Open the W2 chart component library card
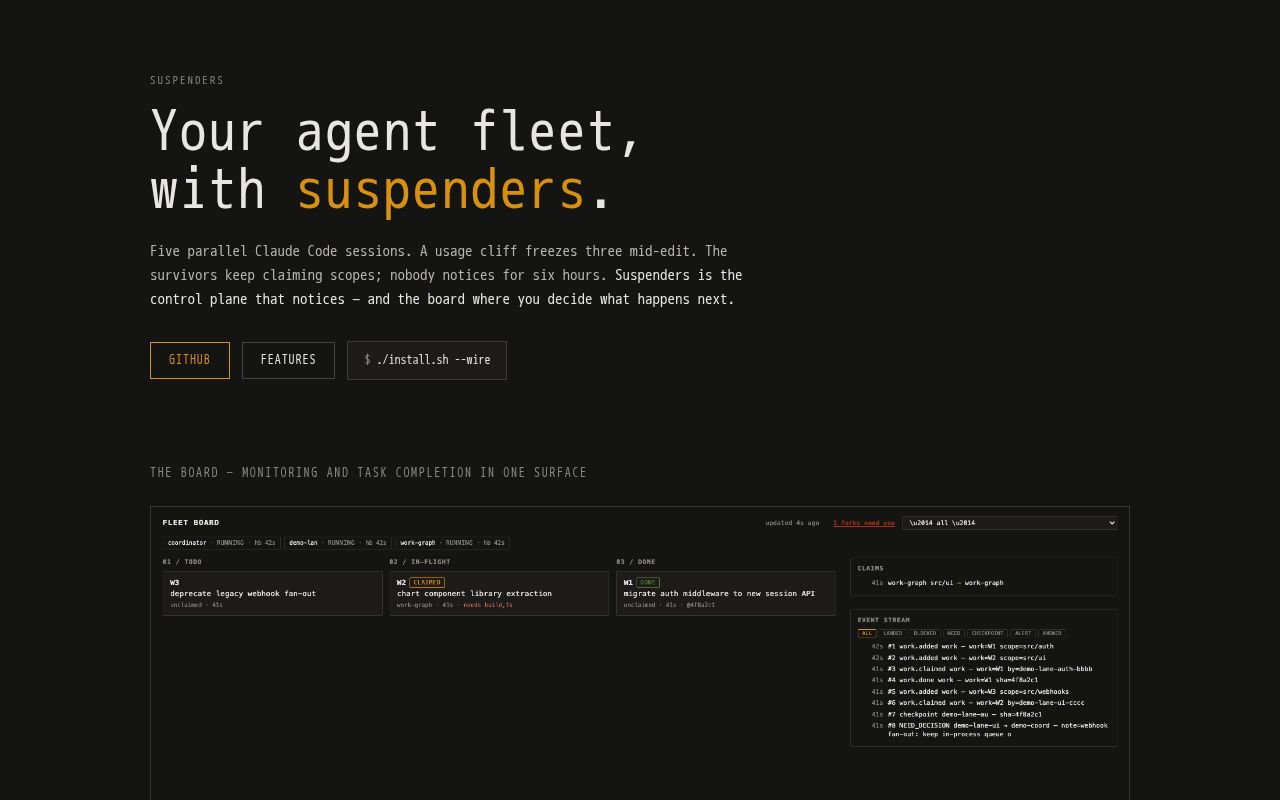The image size is (1280, 800). 499,593
